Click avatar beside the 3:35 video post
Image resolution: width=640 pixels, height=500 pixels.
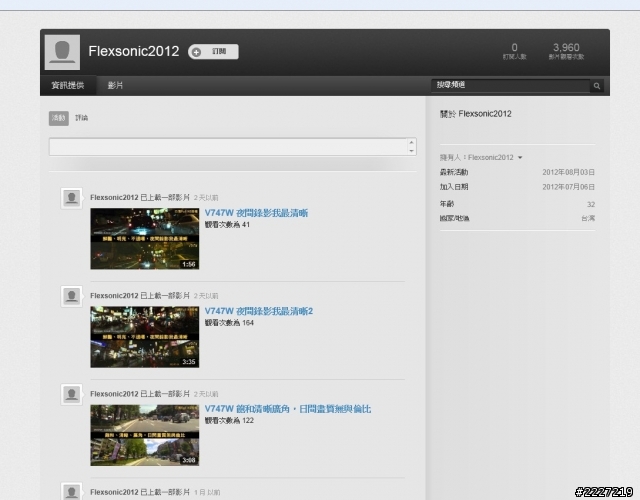point(72,297)
